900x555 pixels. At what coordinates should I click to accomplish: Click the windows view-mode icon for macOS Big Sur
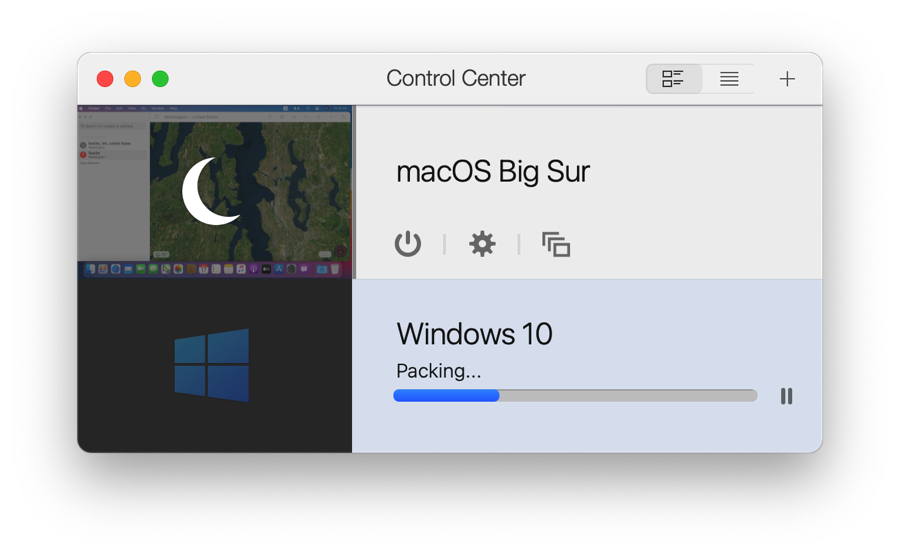[556, 244]
